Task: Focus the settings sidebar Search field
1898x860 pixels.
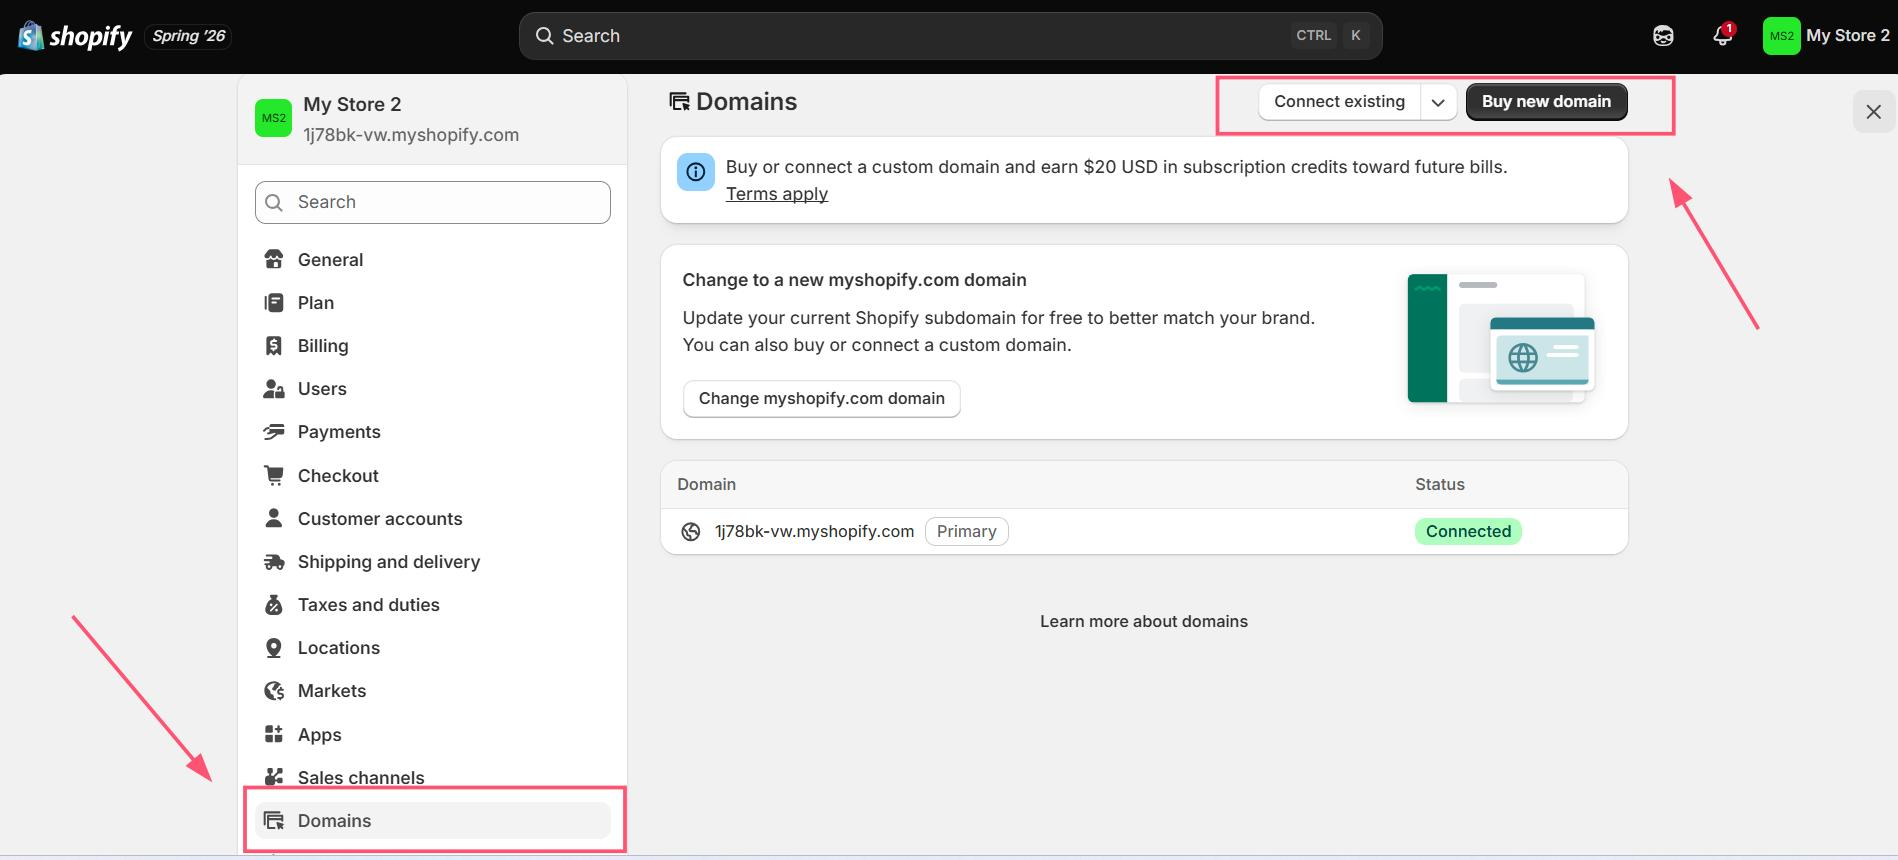Action: (x=433, y=202)
